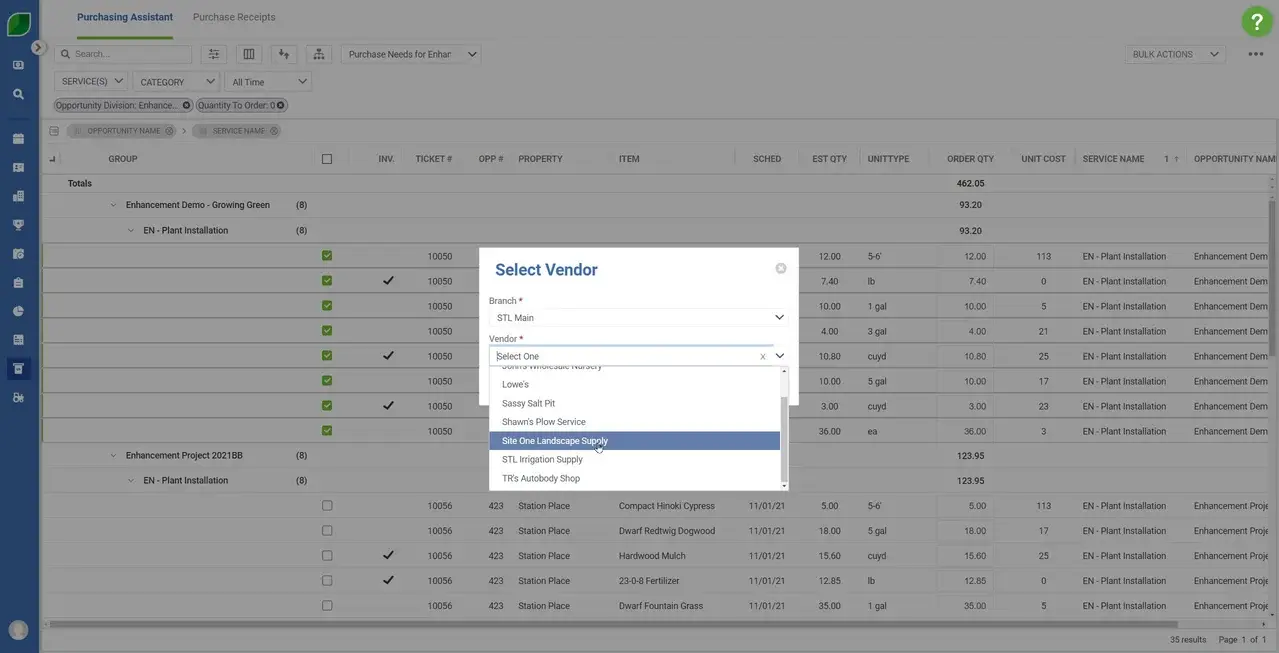The height and width of the screenshot is (653, 1279).
Task: Expand the left sidebar navigation arrow
Action: pos(38,47)
